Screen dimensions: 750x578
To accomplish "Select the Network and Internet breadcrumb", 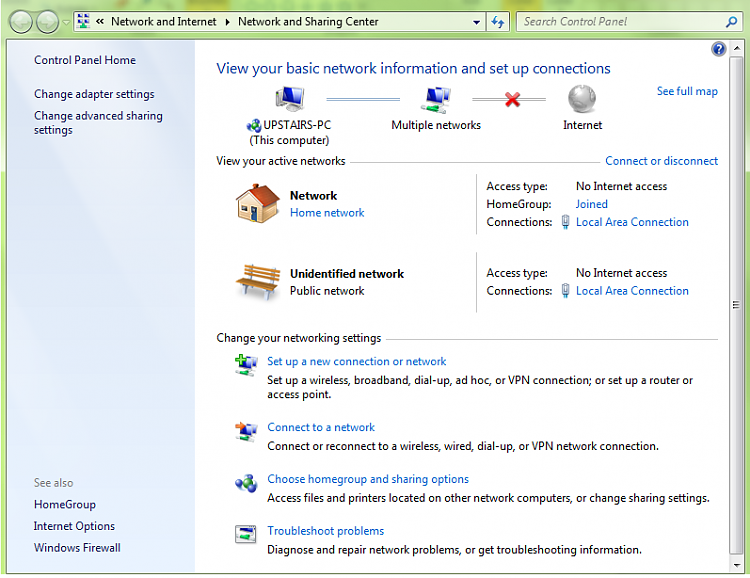I will click(164, 22).
